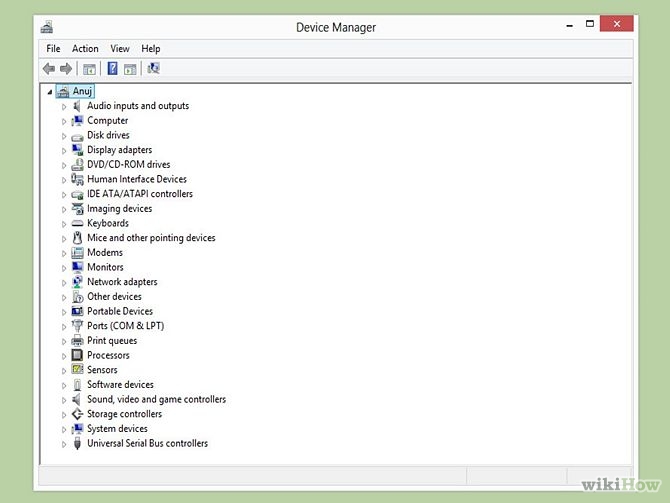Open the Action menu

click(85, 48)
